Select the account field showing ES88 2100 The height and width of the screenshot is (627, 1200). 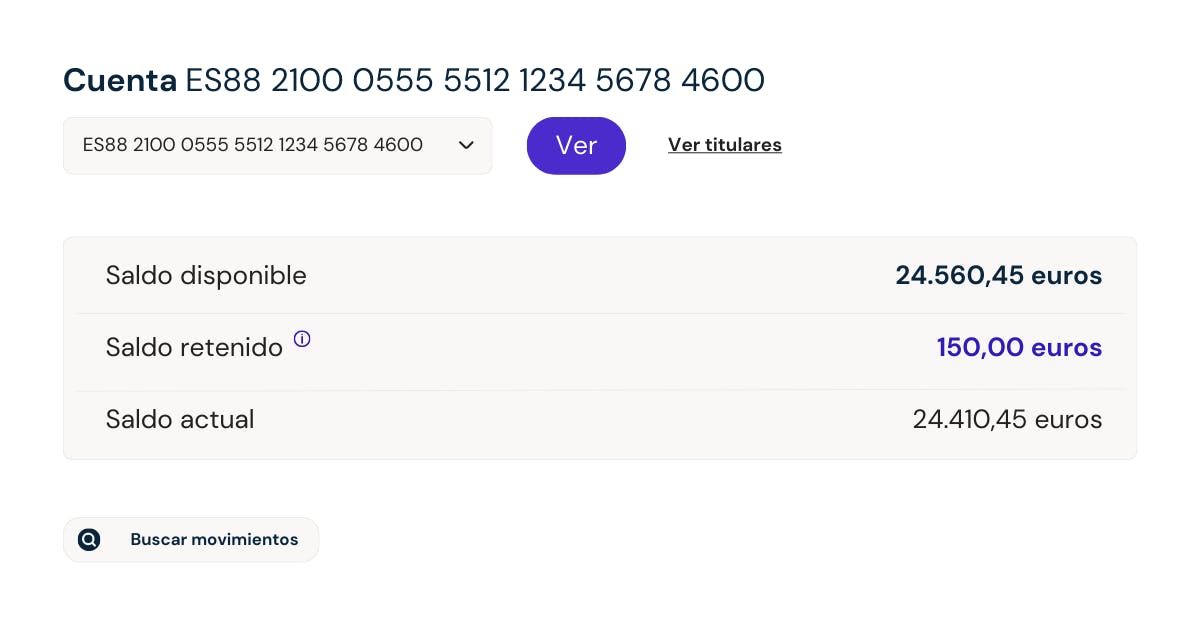[x=253, y=145]
